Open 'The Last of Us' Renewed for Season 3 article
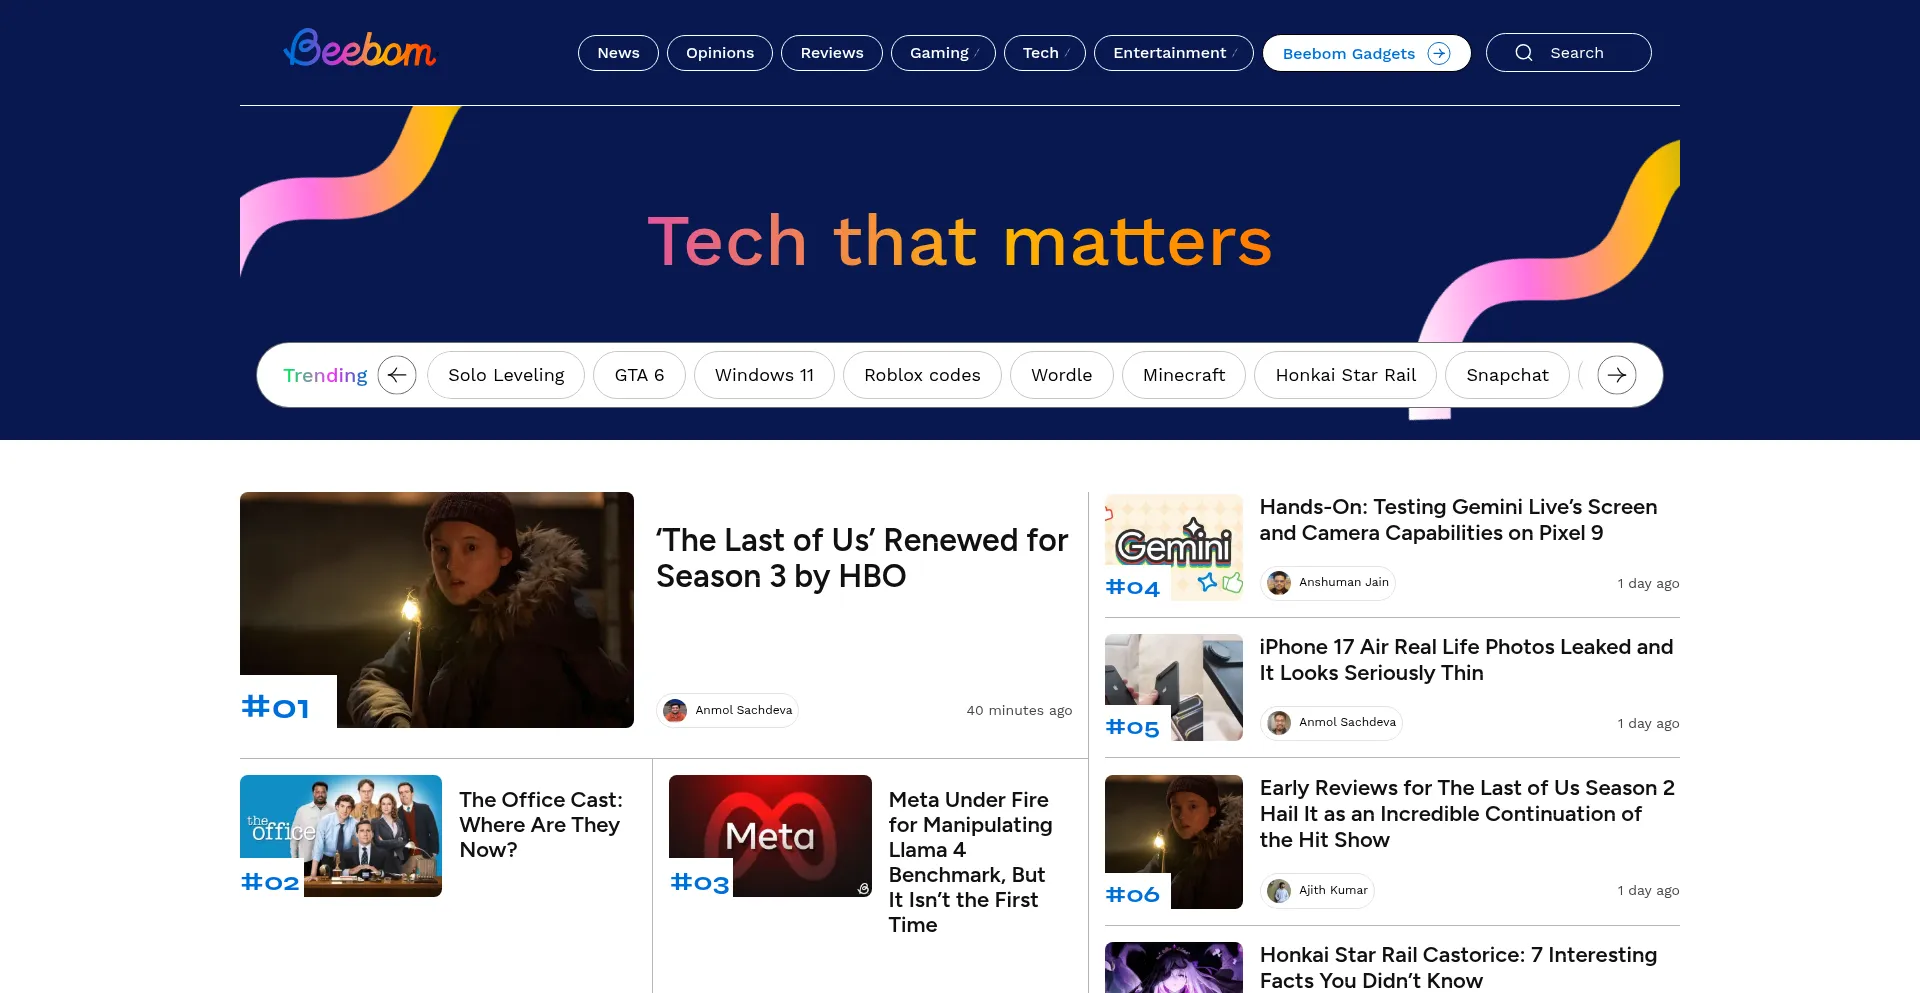The width and height of the screenshot is (1920, 993). (x=862, y=558)
